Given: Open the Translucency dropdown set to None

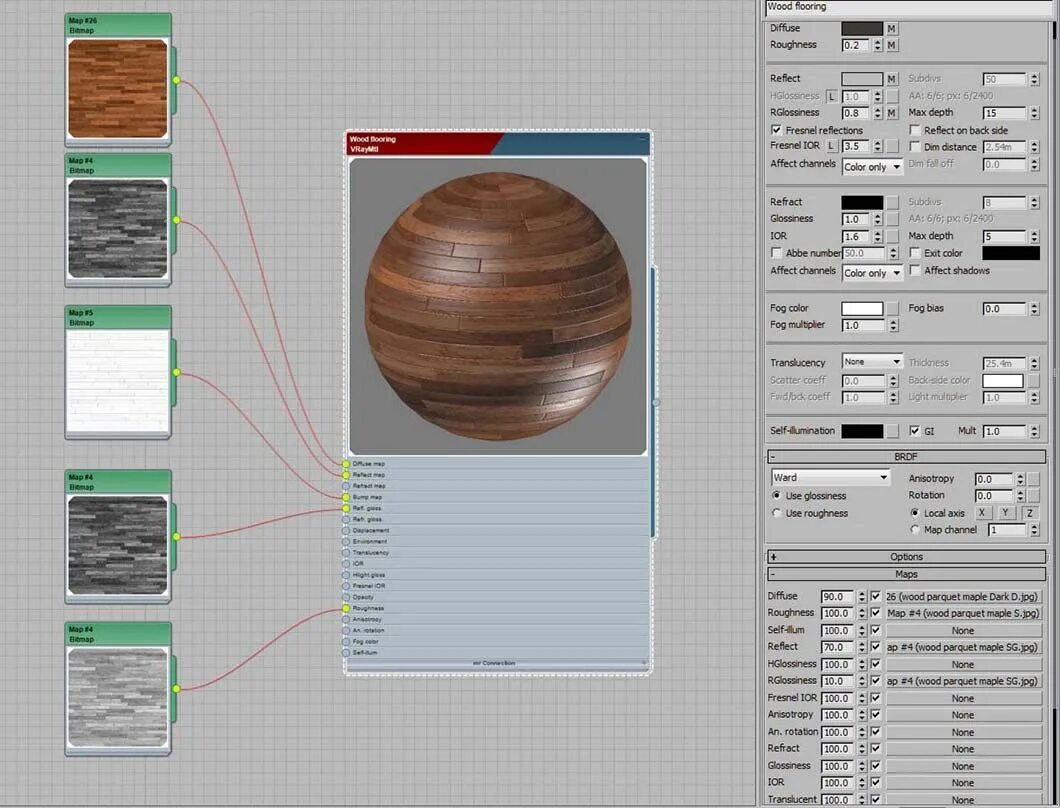Looking at the screenshot, I should click(872, 362).
